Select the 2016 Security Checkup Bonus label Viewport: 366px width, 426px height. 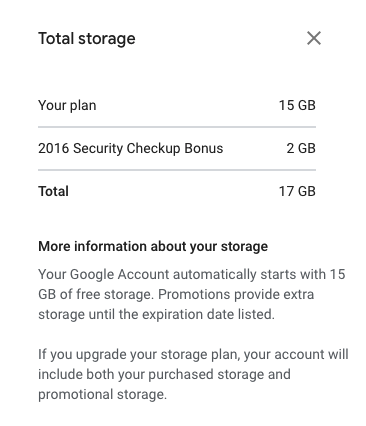click(130, 149)
